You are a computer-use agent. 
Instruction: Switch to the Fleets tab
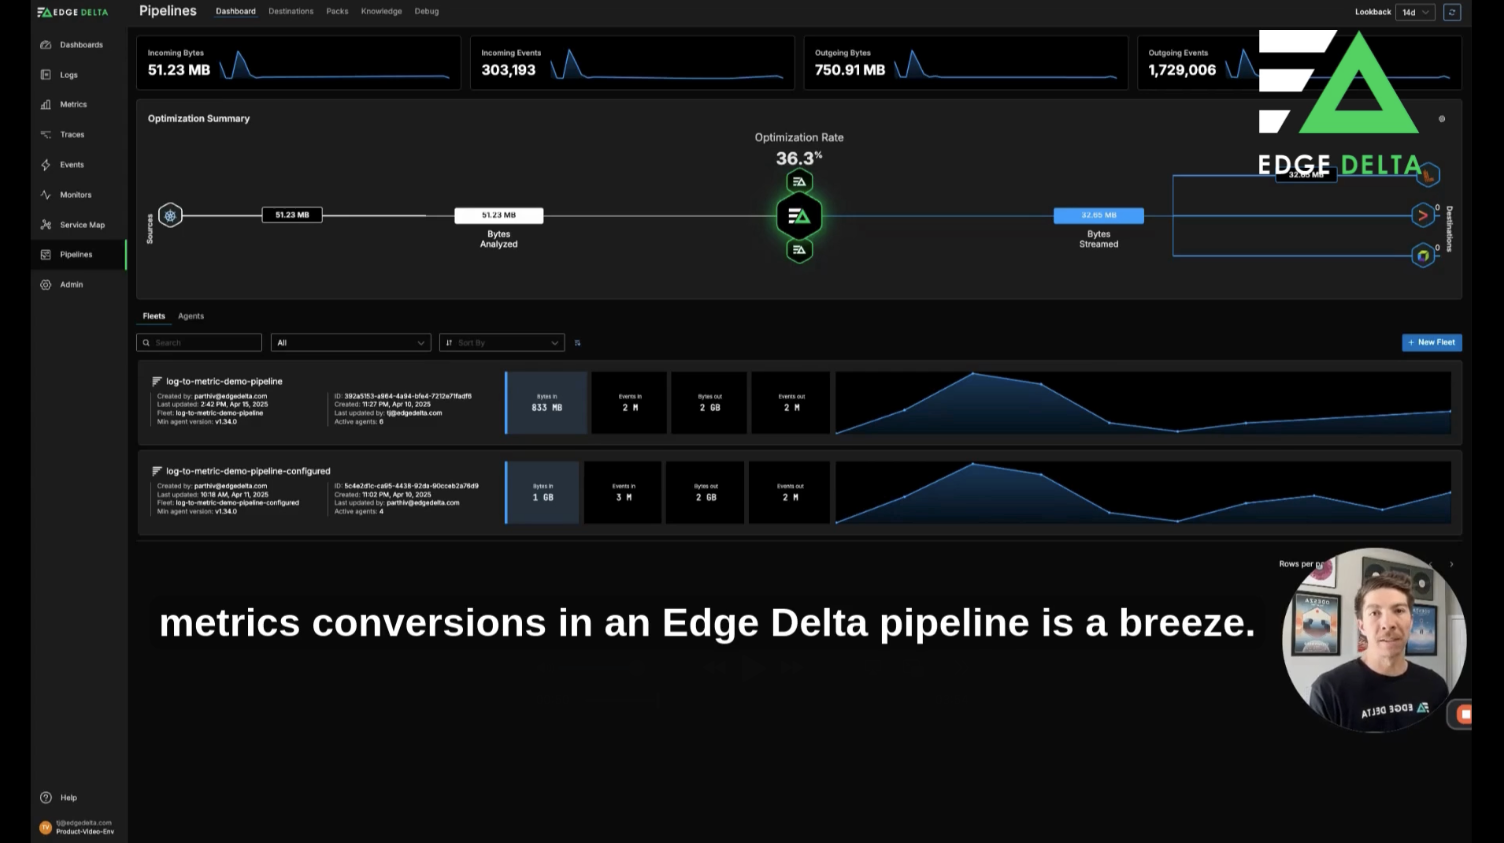click(x=153, y=316)
